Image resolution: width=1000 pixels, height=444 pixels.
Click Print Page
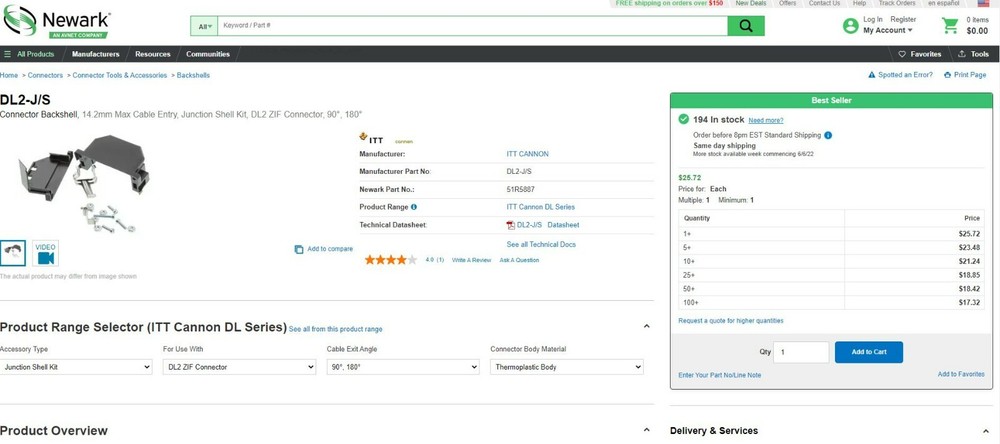click(965, 75)
